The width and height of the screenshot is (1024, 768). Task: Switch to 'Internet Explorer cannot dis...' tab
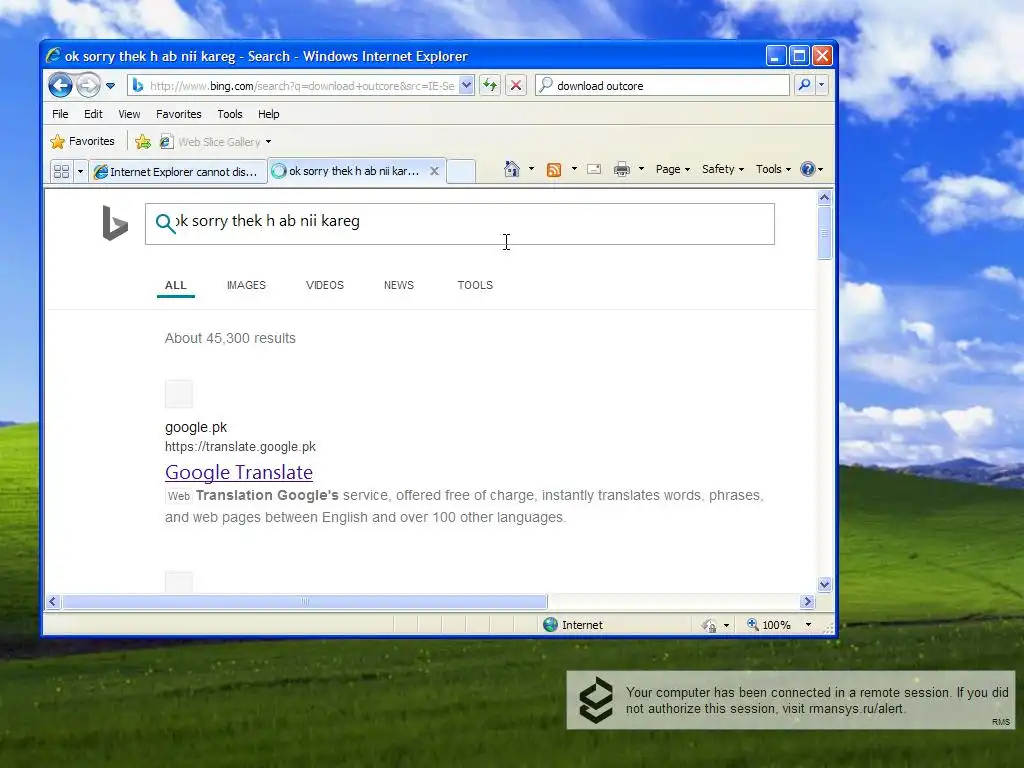178,171
